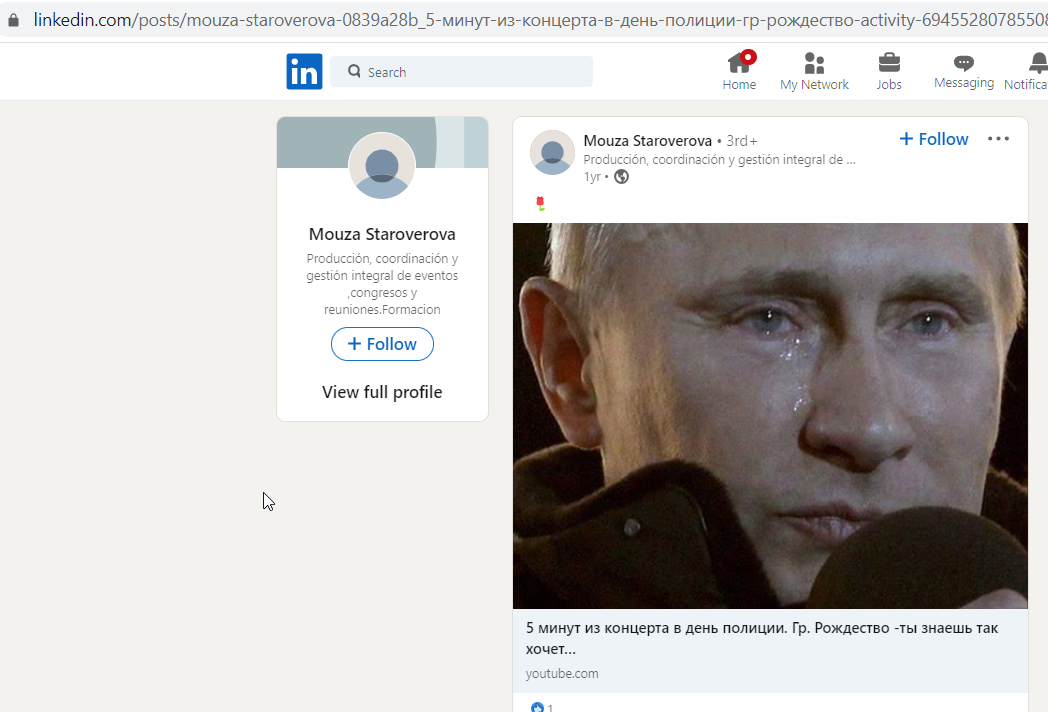Open View full profile link
1048x712 pixels.
(382, 392)
